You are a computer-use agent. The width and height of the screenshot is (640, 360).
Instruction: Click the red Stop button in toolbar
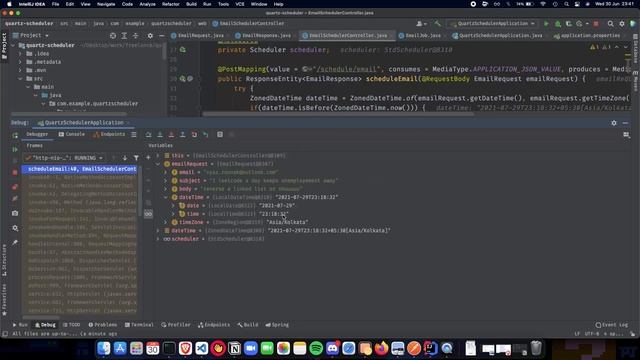pos(596,24)
